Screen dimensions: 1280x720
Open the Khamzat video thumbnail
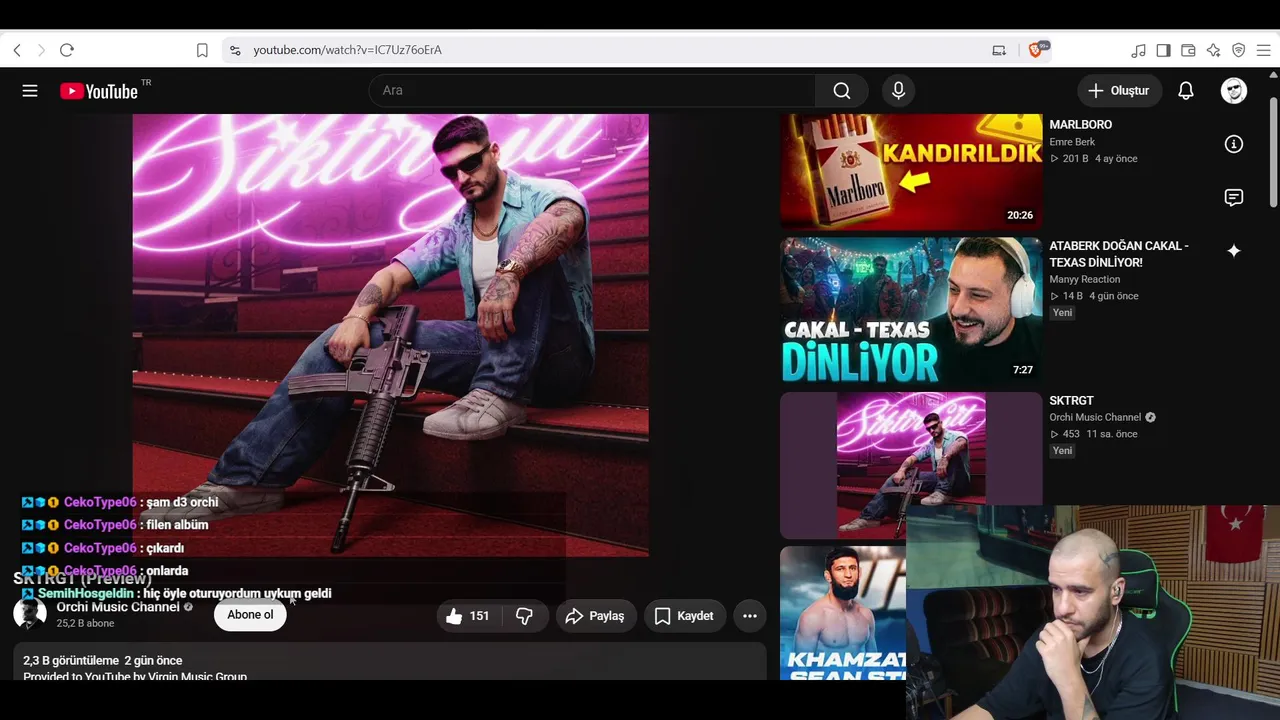(x=843, y=613)
